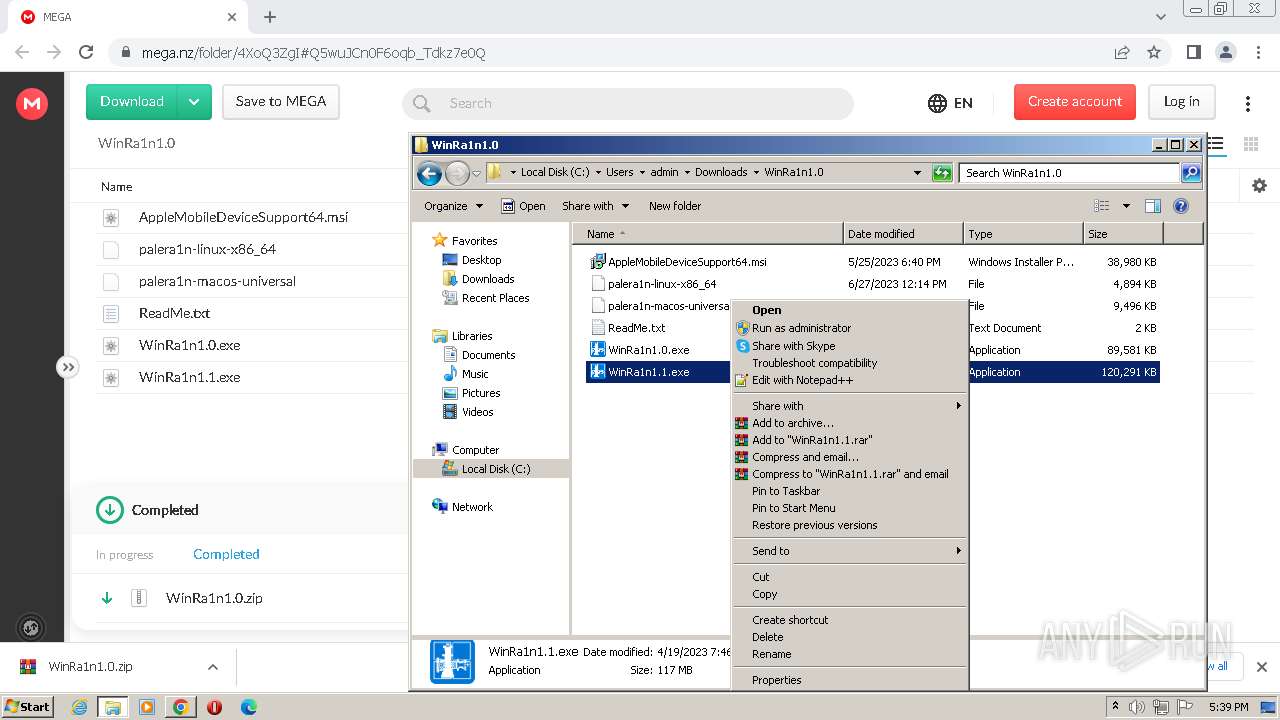Click the Explorer change view icon
The image size is (1280, 720).
tap(1102, 206)
